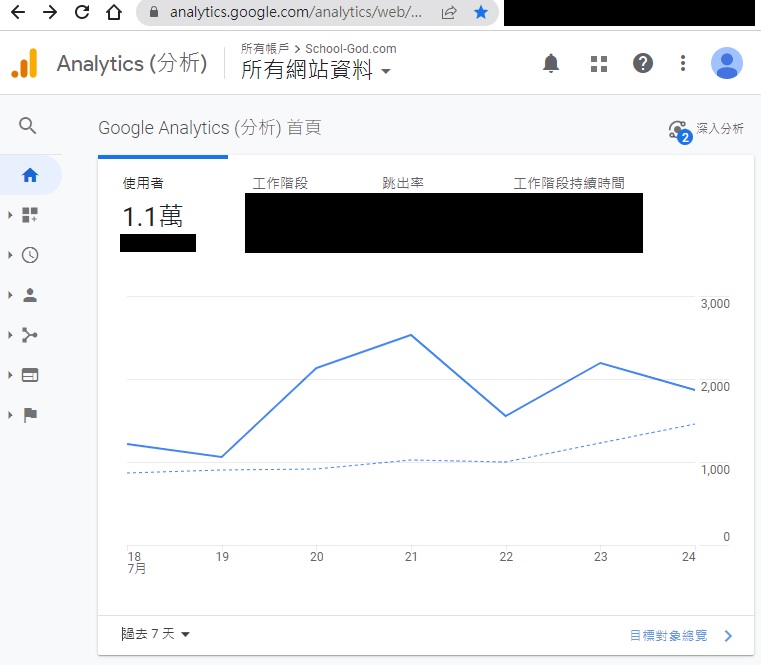The width and height of the screenshot is (761, 665).
Task: Expand the Customization section arrow
Action: tap(10, 215)
